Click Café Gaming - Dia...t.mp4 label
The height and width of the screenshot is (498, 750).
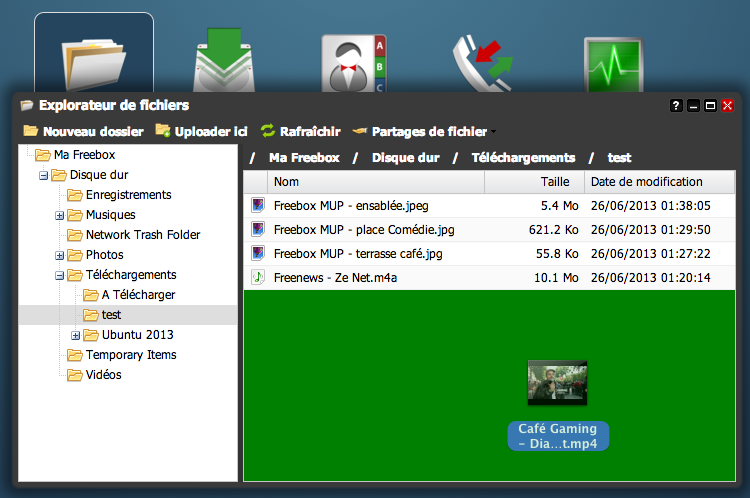(x=558, y=436)
